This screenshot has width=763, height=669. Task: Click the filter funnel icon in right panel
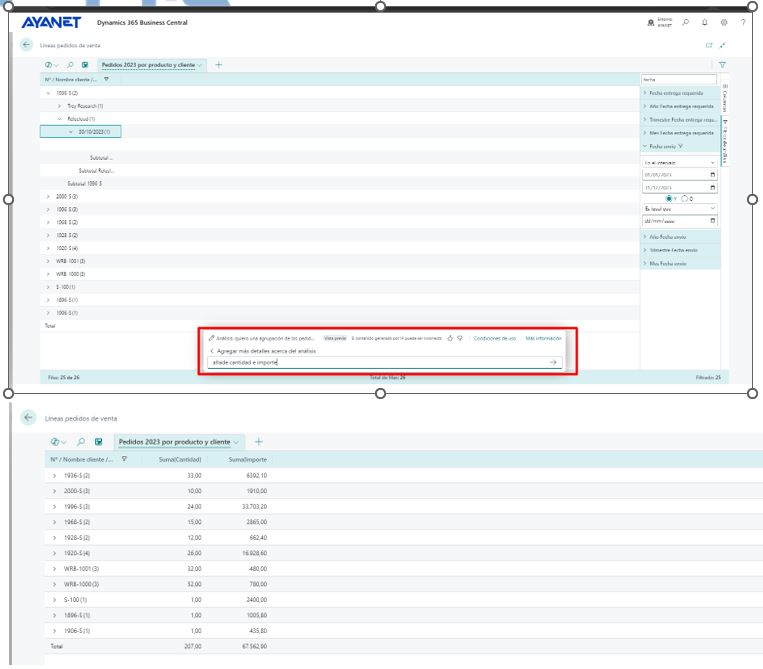click(x=722, y=65)
